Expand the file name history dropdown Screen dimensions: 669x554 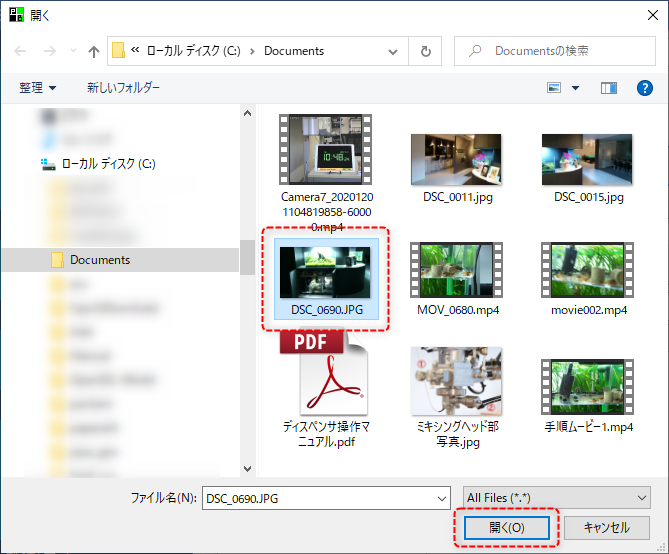pos(442,497)
